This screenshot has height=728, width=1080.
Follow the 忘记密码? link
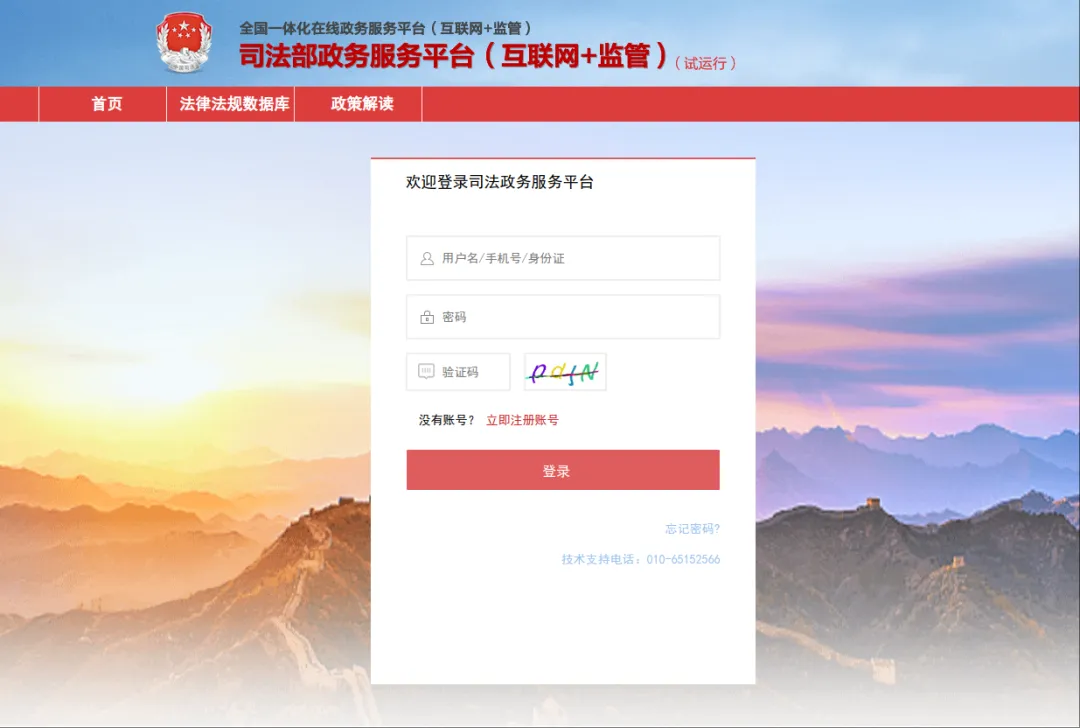pyautogui.click(x=692, y=529)
